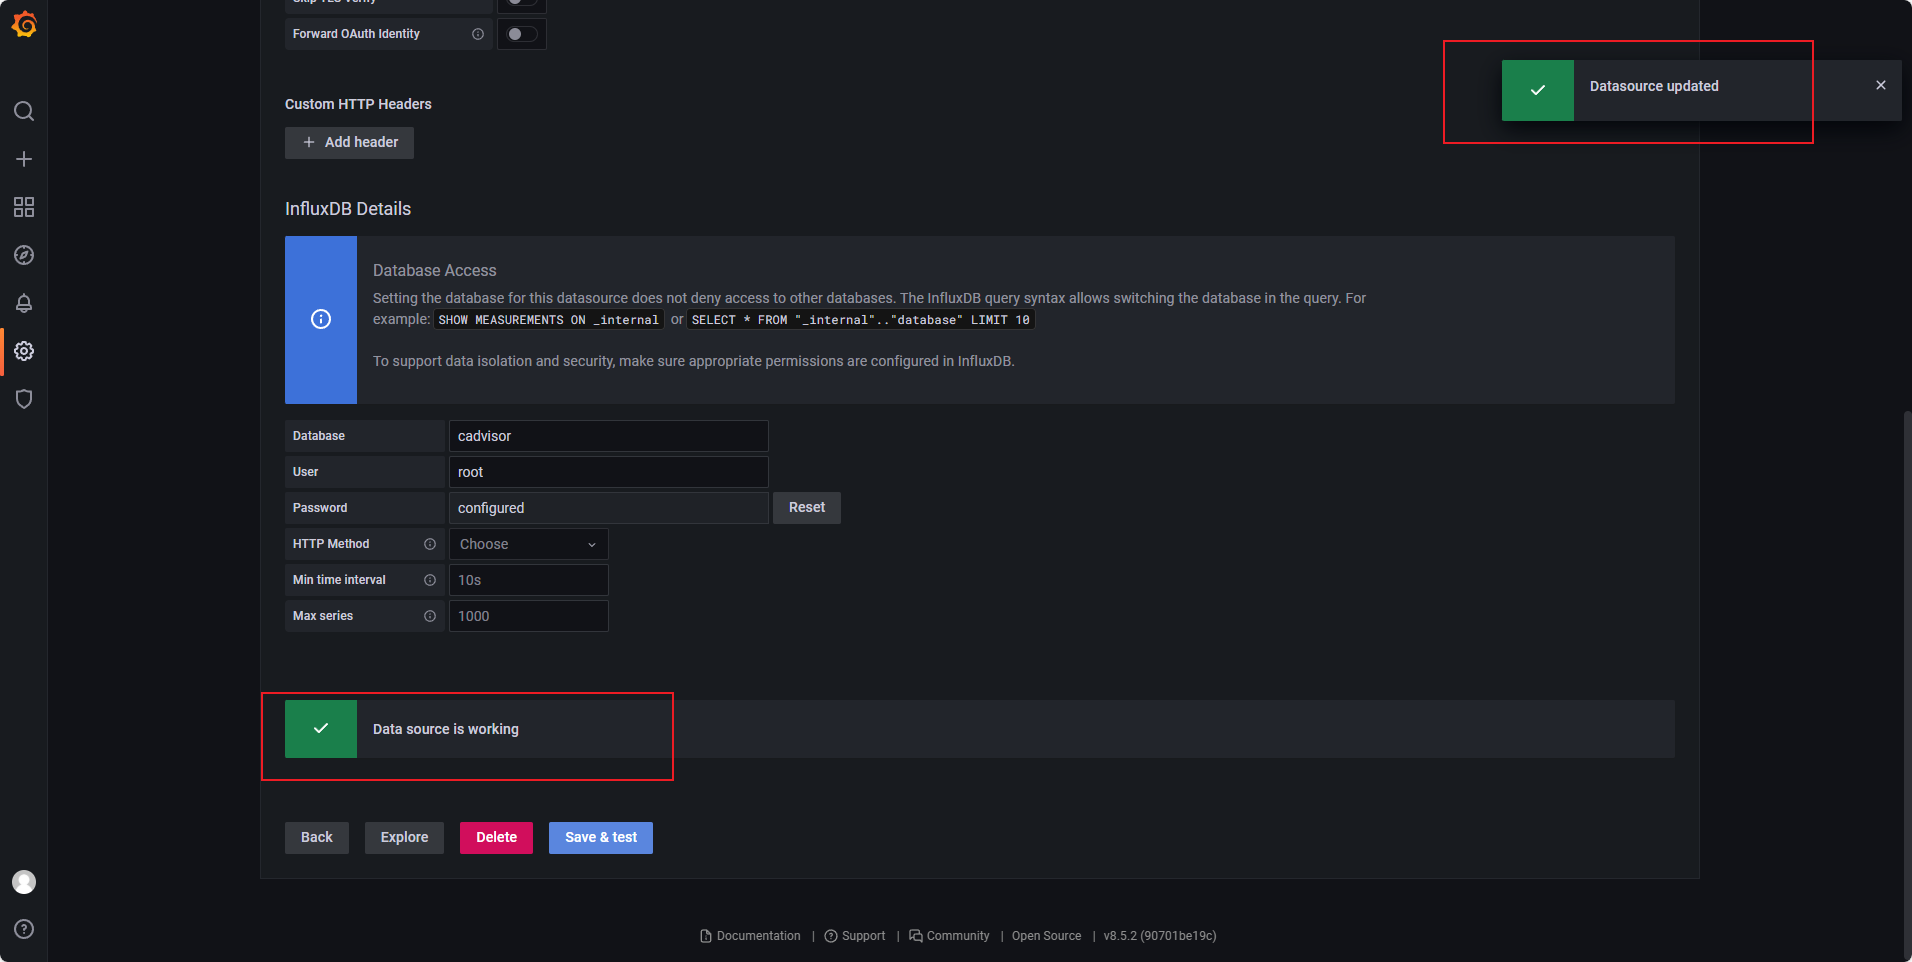Click the Database input field with cadvisor

click(x=609, y=436)
